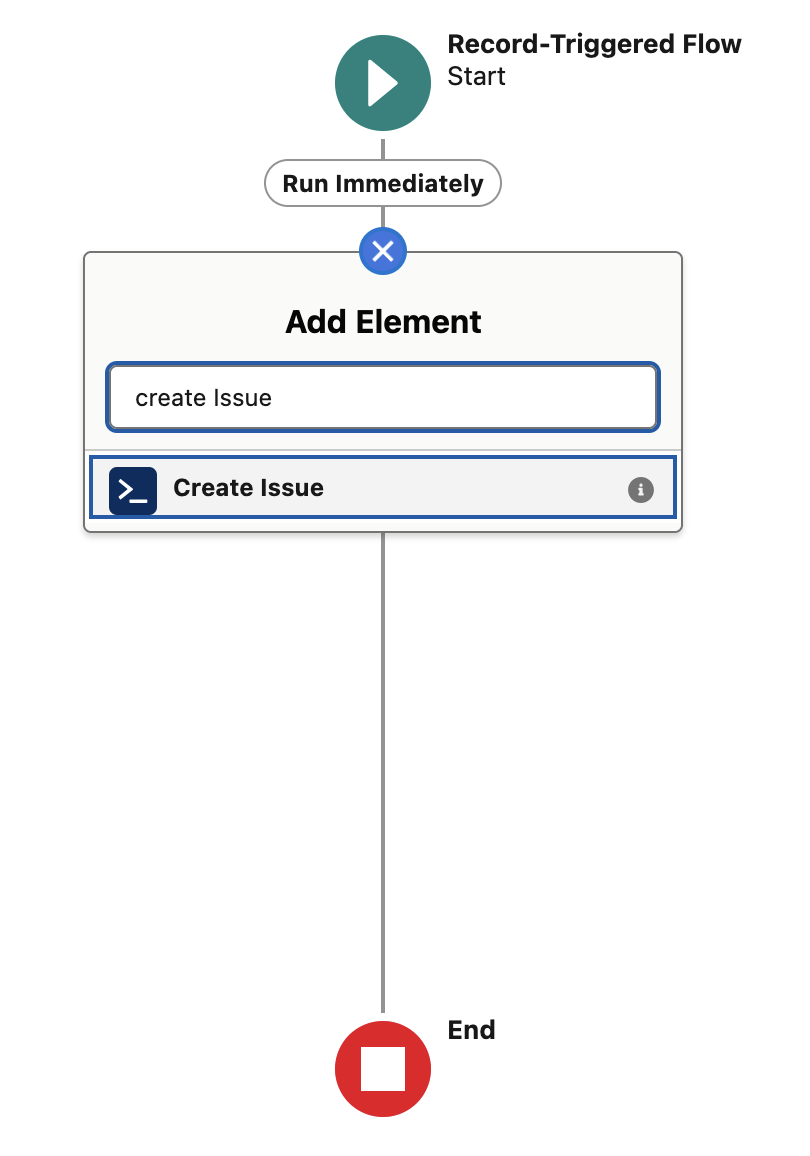Click the Record-Triggered Flow title text
Viewport: 810px width, 1156px height.
(595, 44)
